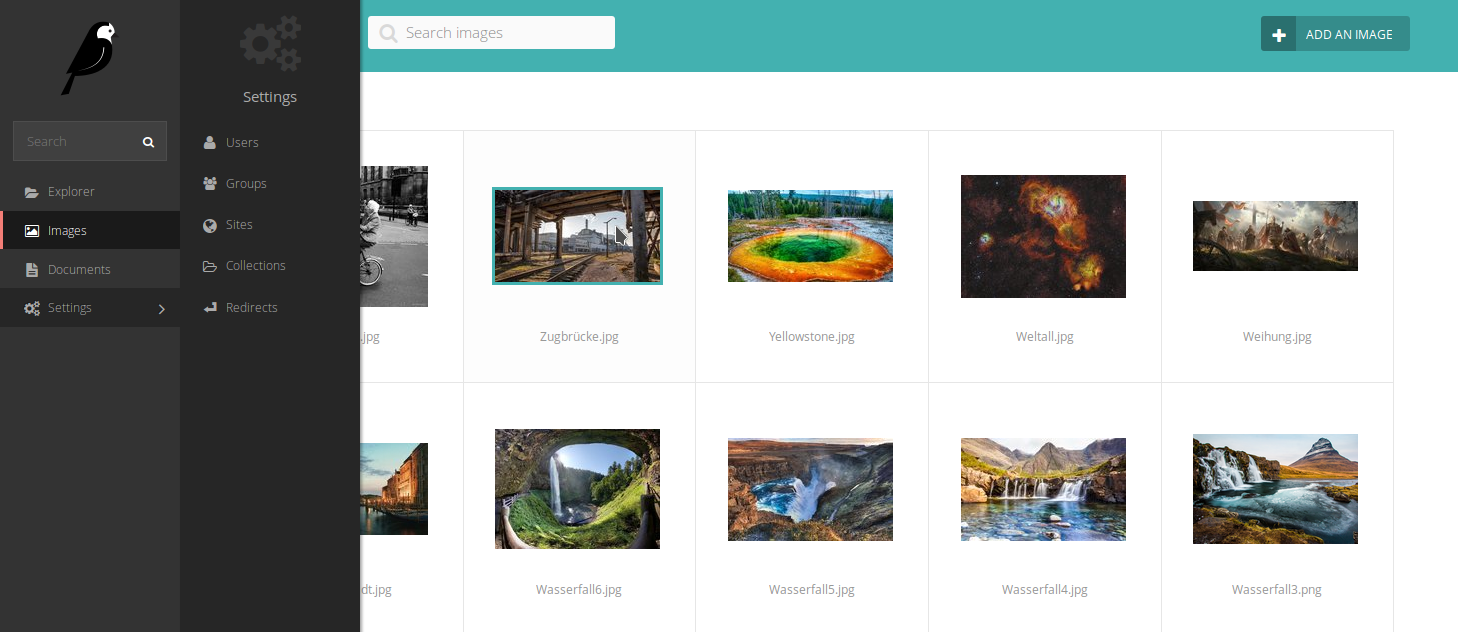Open the Yellowstone hot spring thumbnail

pos(810,236)
